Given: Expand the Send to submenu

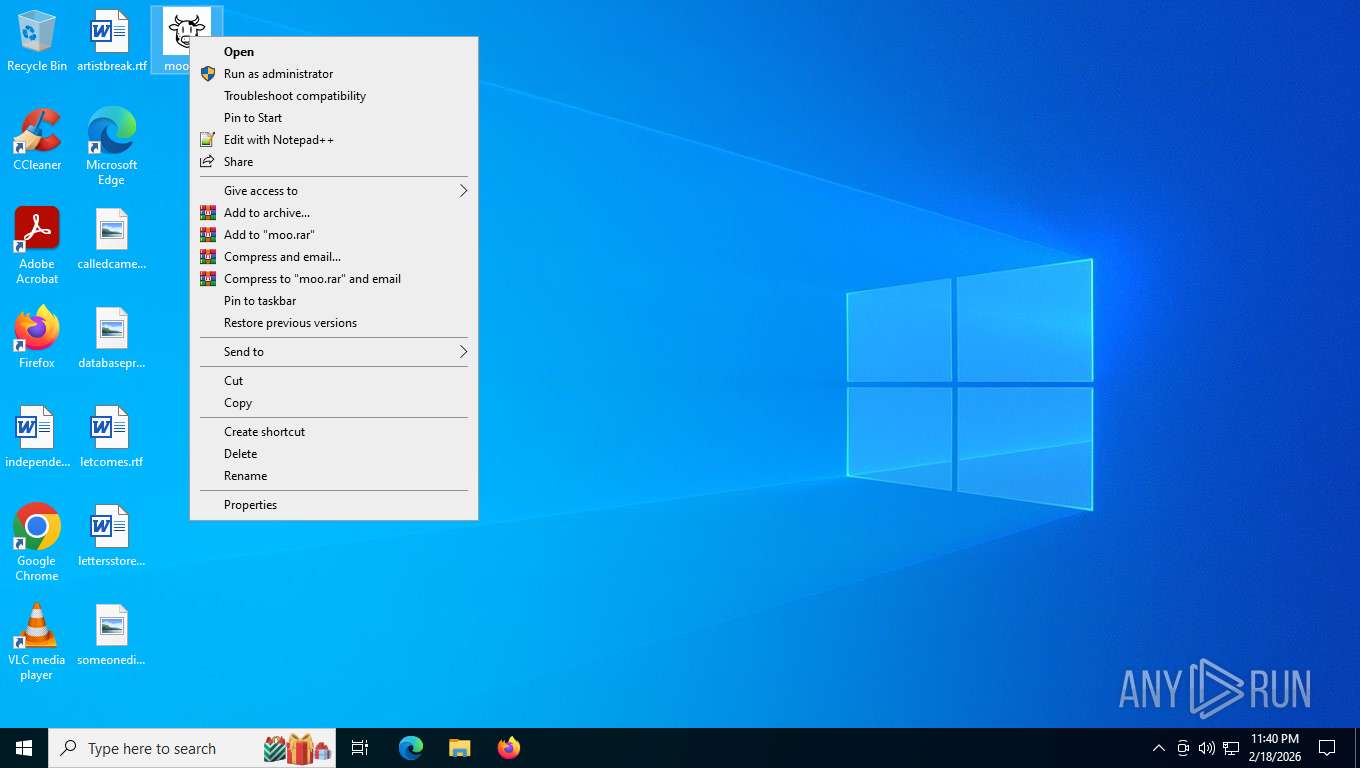Looking at the screenshot, I should point(334,352).
